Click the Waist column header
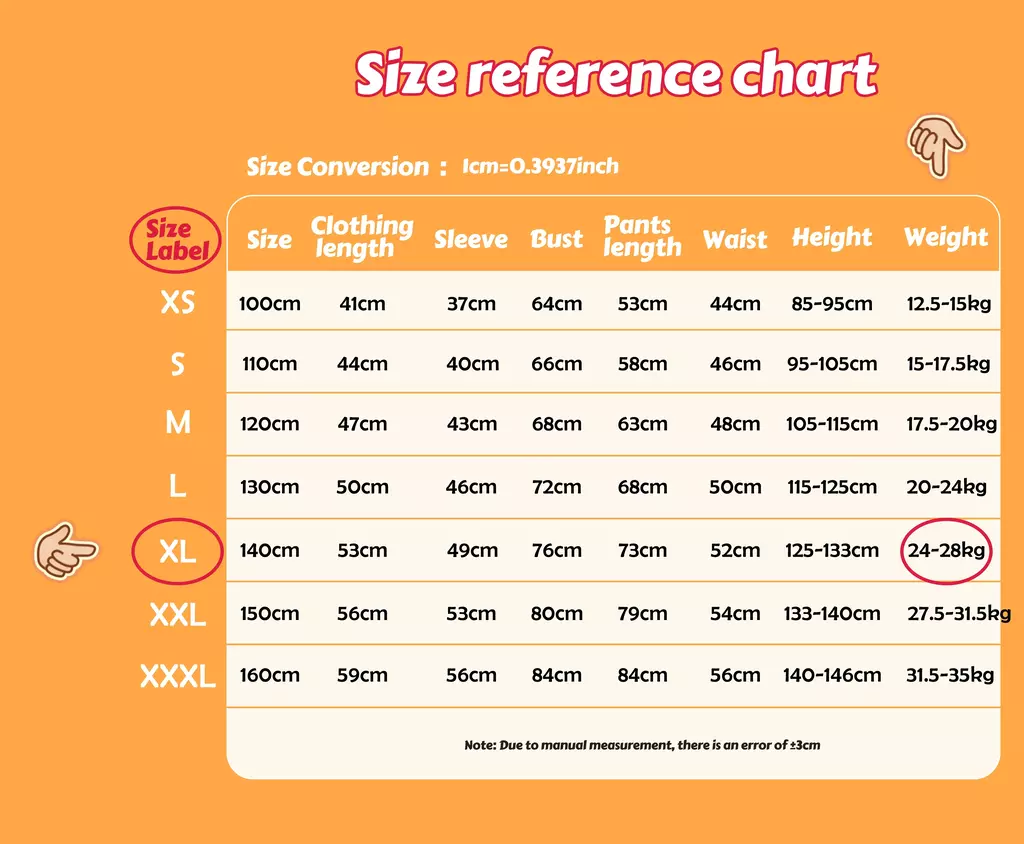The height and width of the screenshot is (844, 1024). coord(734,239)
